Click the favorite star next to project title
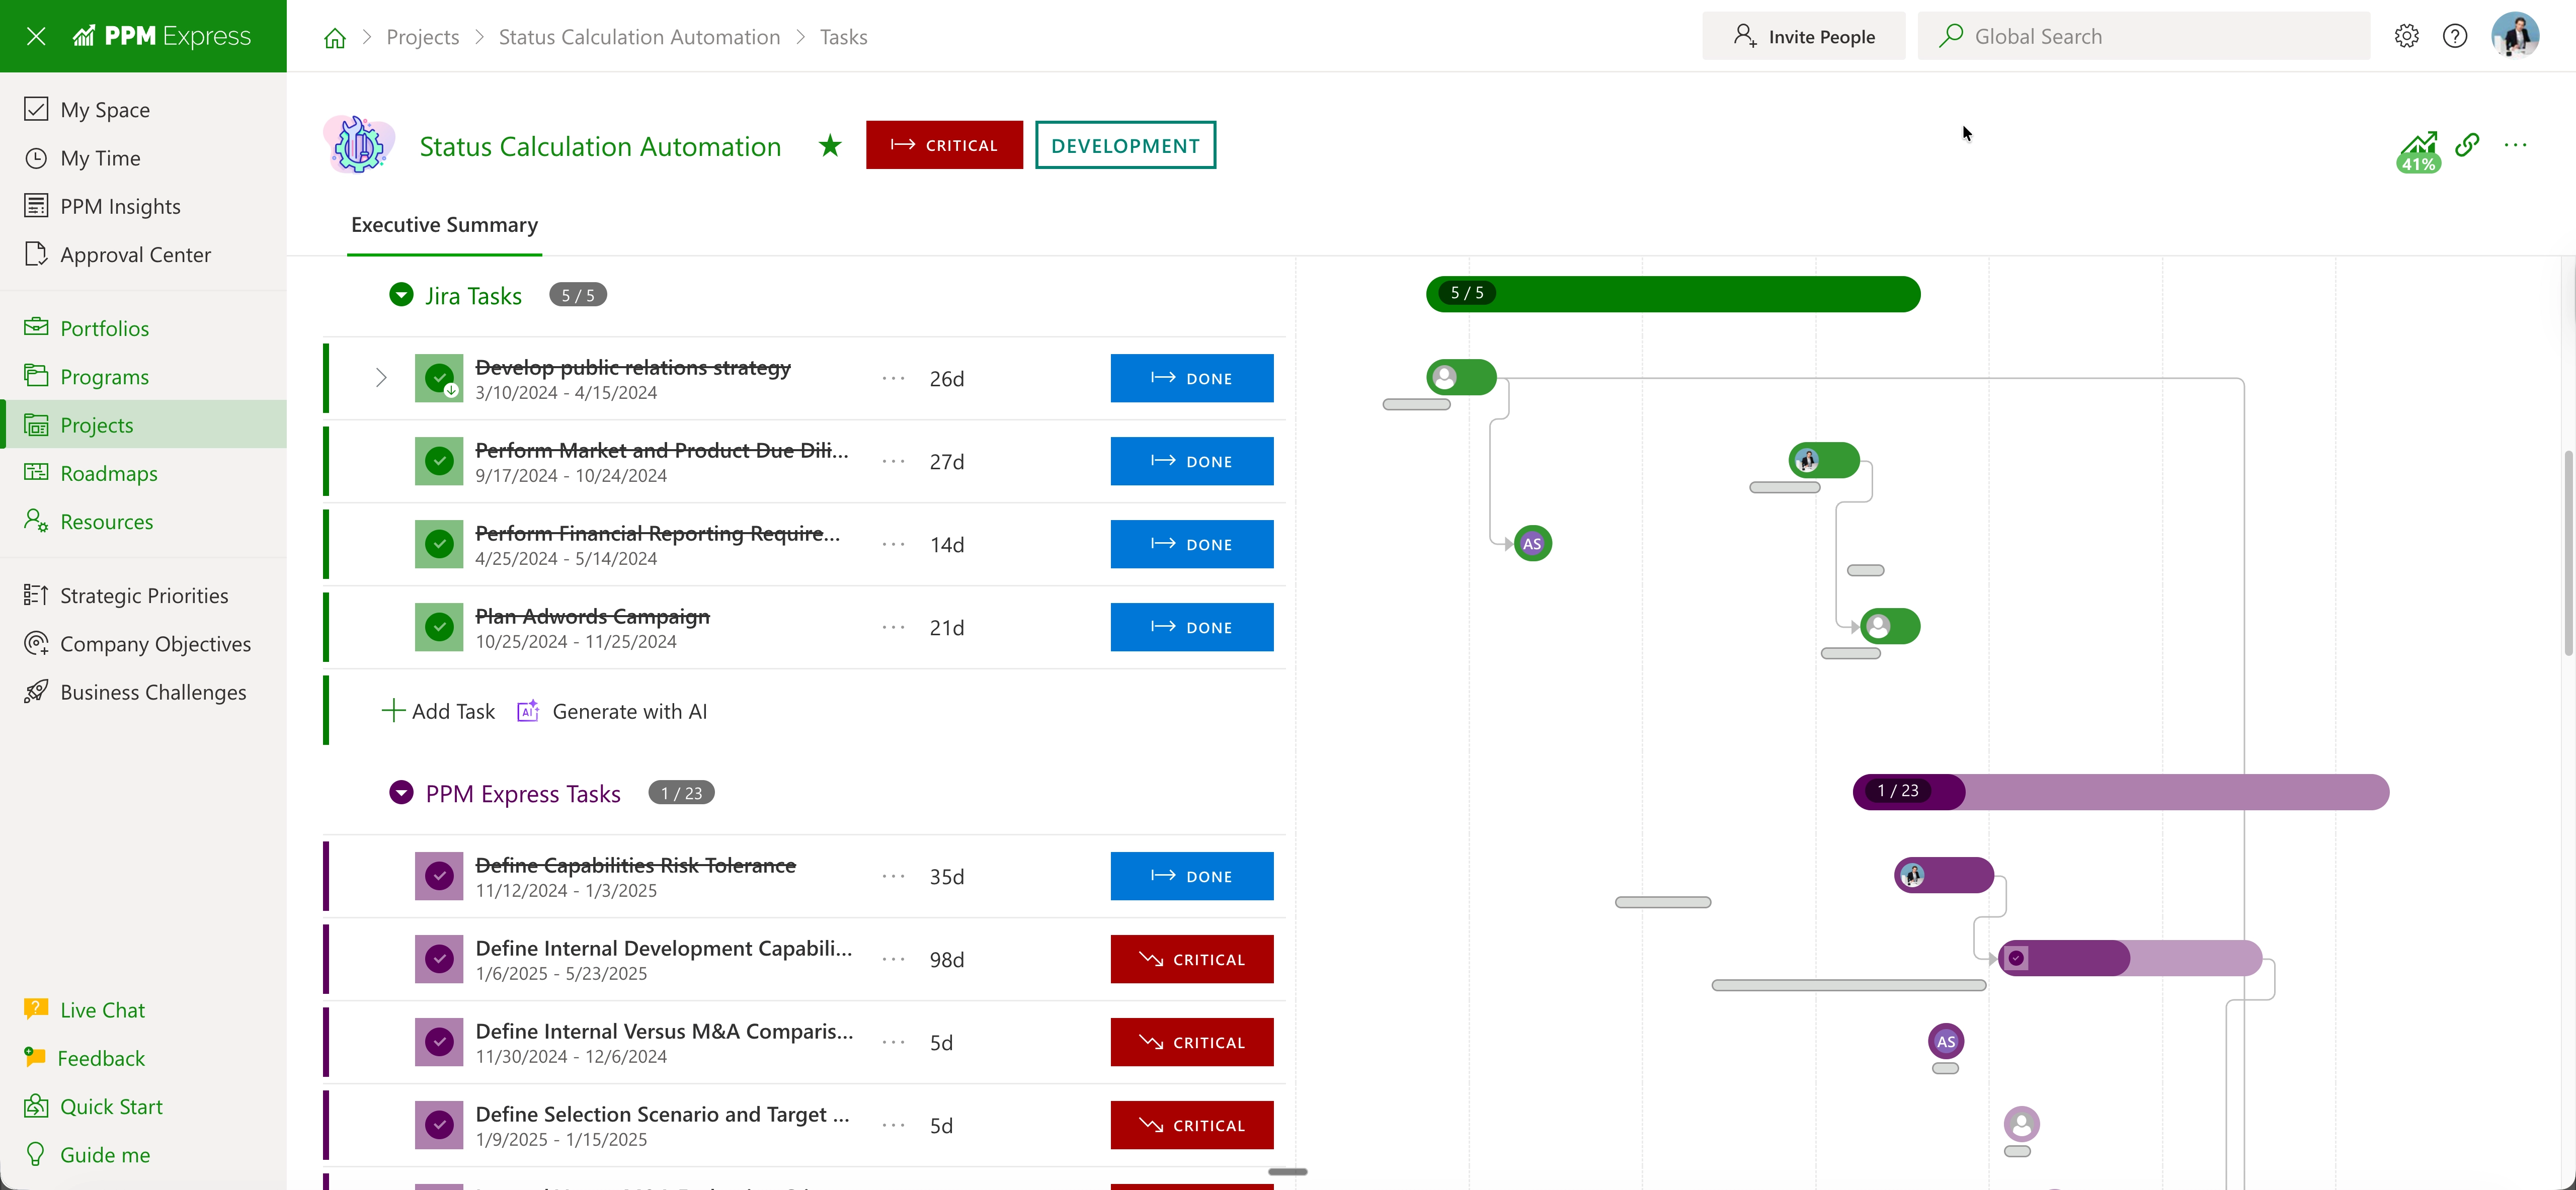Viewport: 2576px width, 1190px height. [829, 146]
